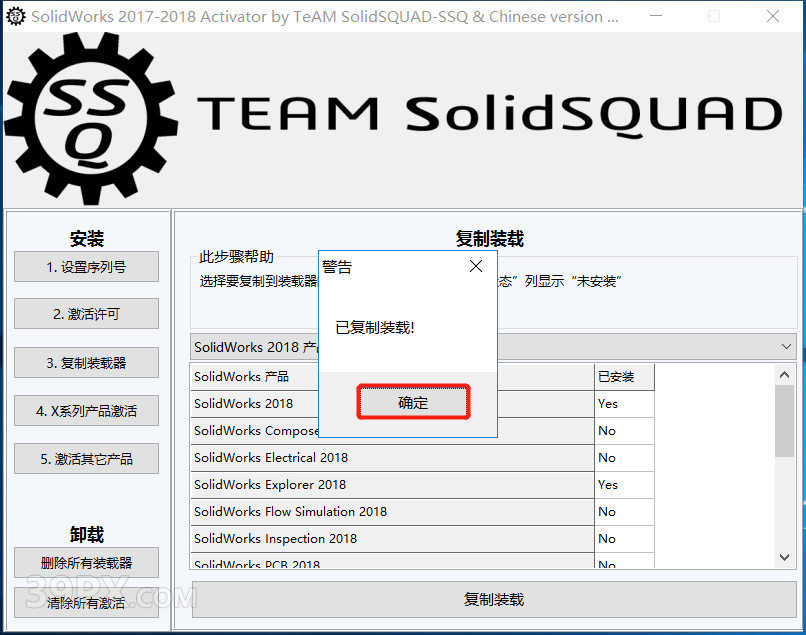Choose 4. X系列产品激活 step
Image resolution: width=806 pixels, height=635 pixels.
86,411
